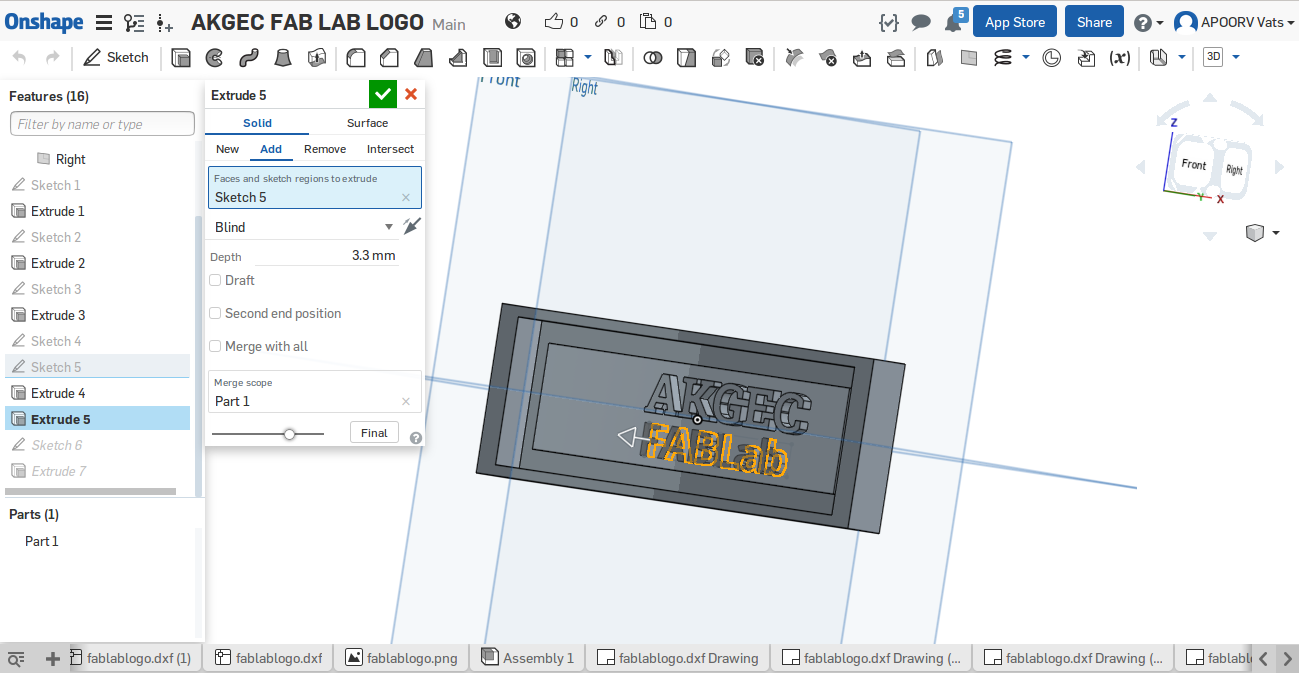Select the Mirror tool
Screen dimensions: 1299x673
pyautogui.click(x=615, y=58)
